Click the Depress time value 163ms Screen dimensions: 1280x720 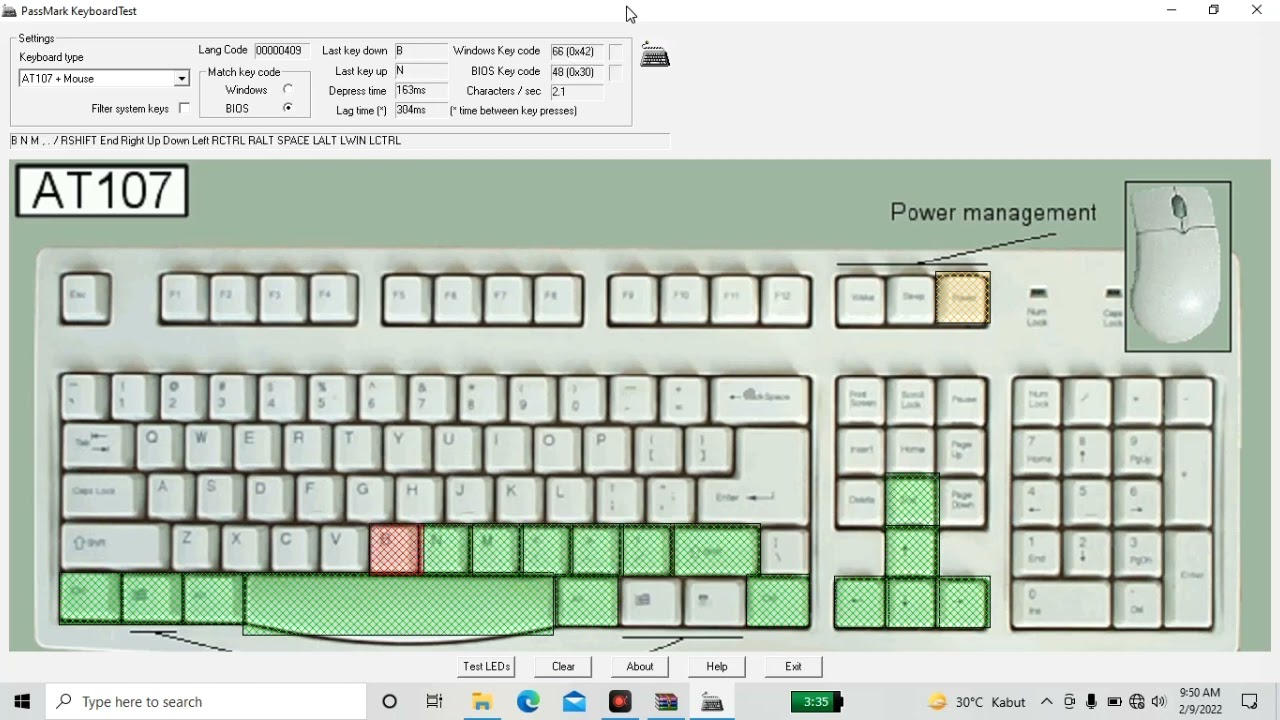pos(421,90)
